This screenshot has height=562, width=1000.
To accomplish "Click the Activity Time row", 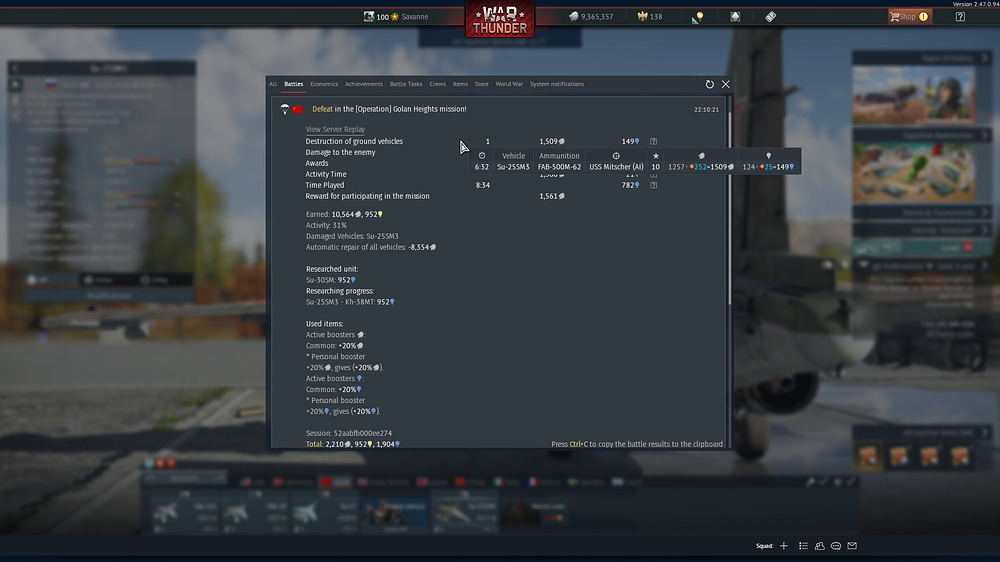I will [326, 174].
